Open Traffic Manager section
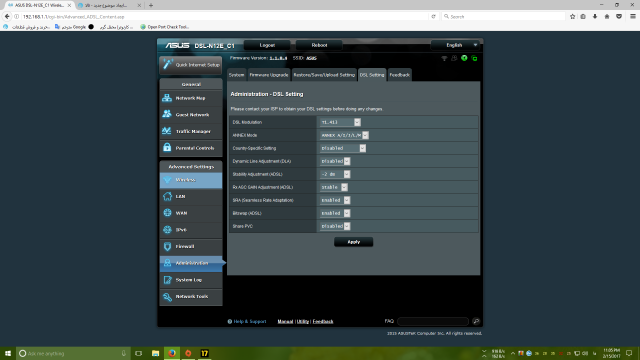 point(191,131)
